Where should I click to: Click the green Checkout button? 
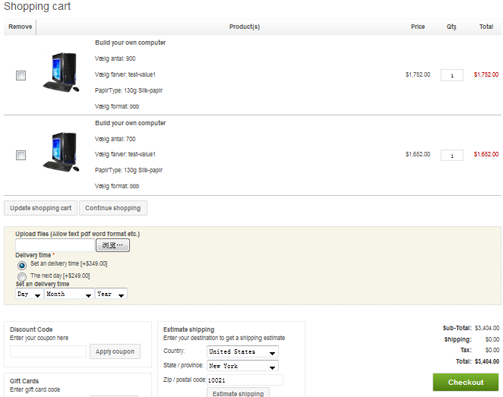[x=466, y=382]
